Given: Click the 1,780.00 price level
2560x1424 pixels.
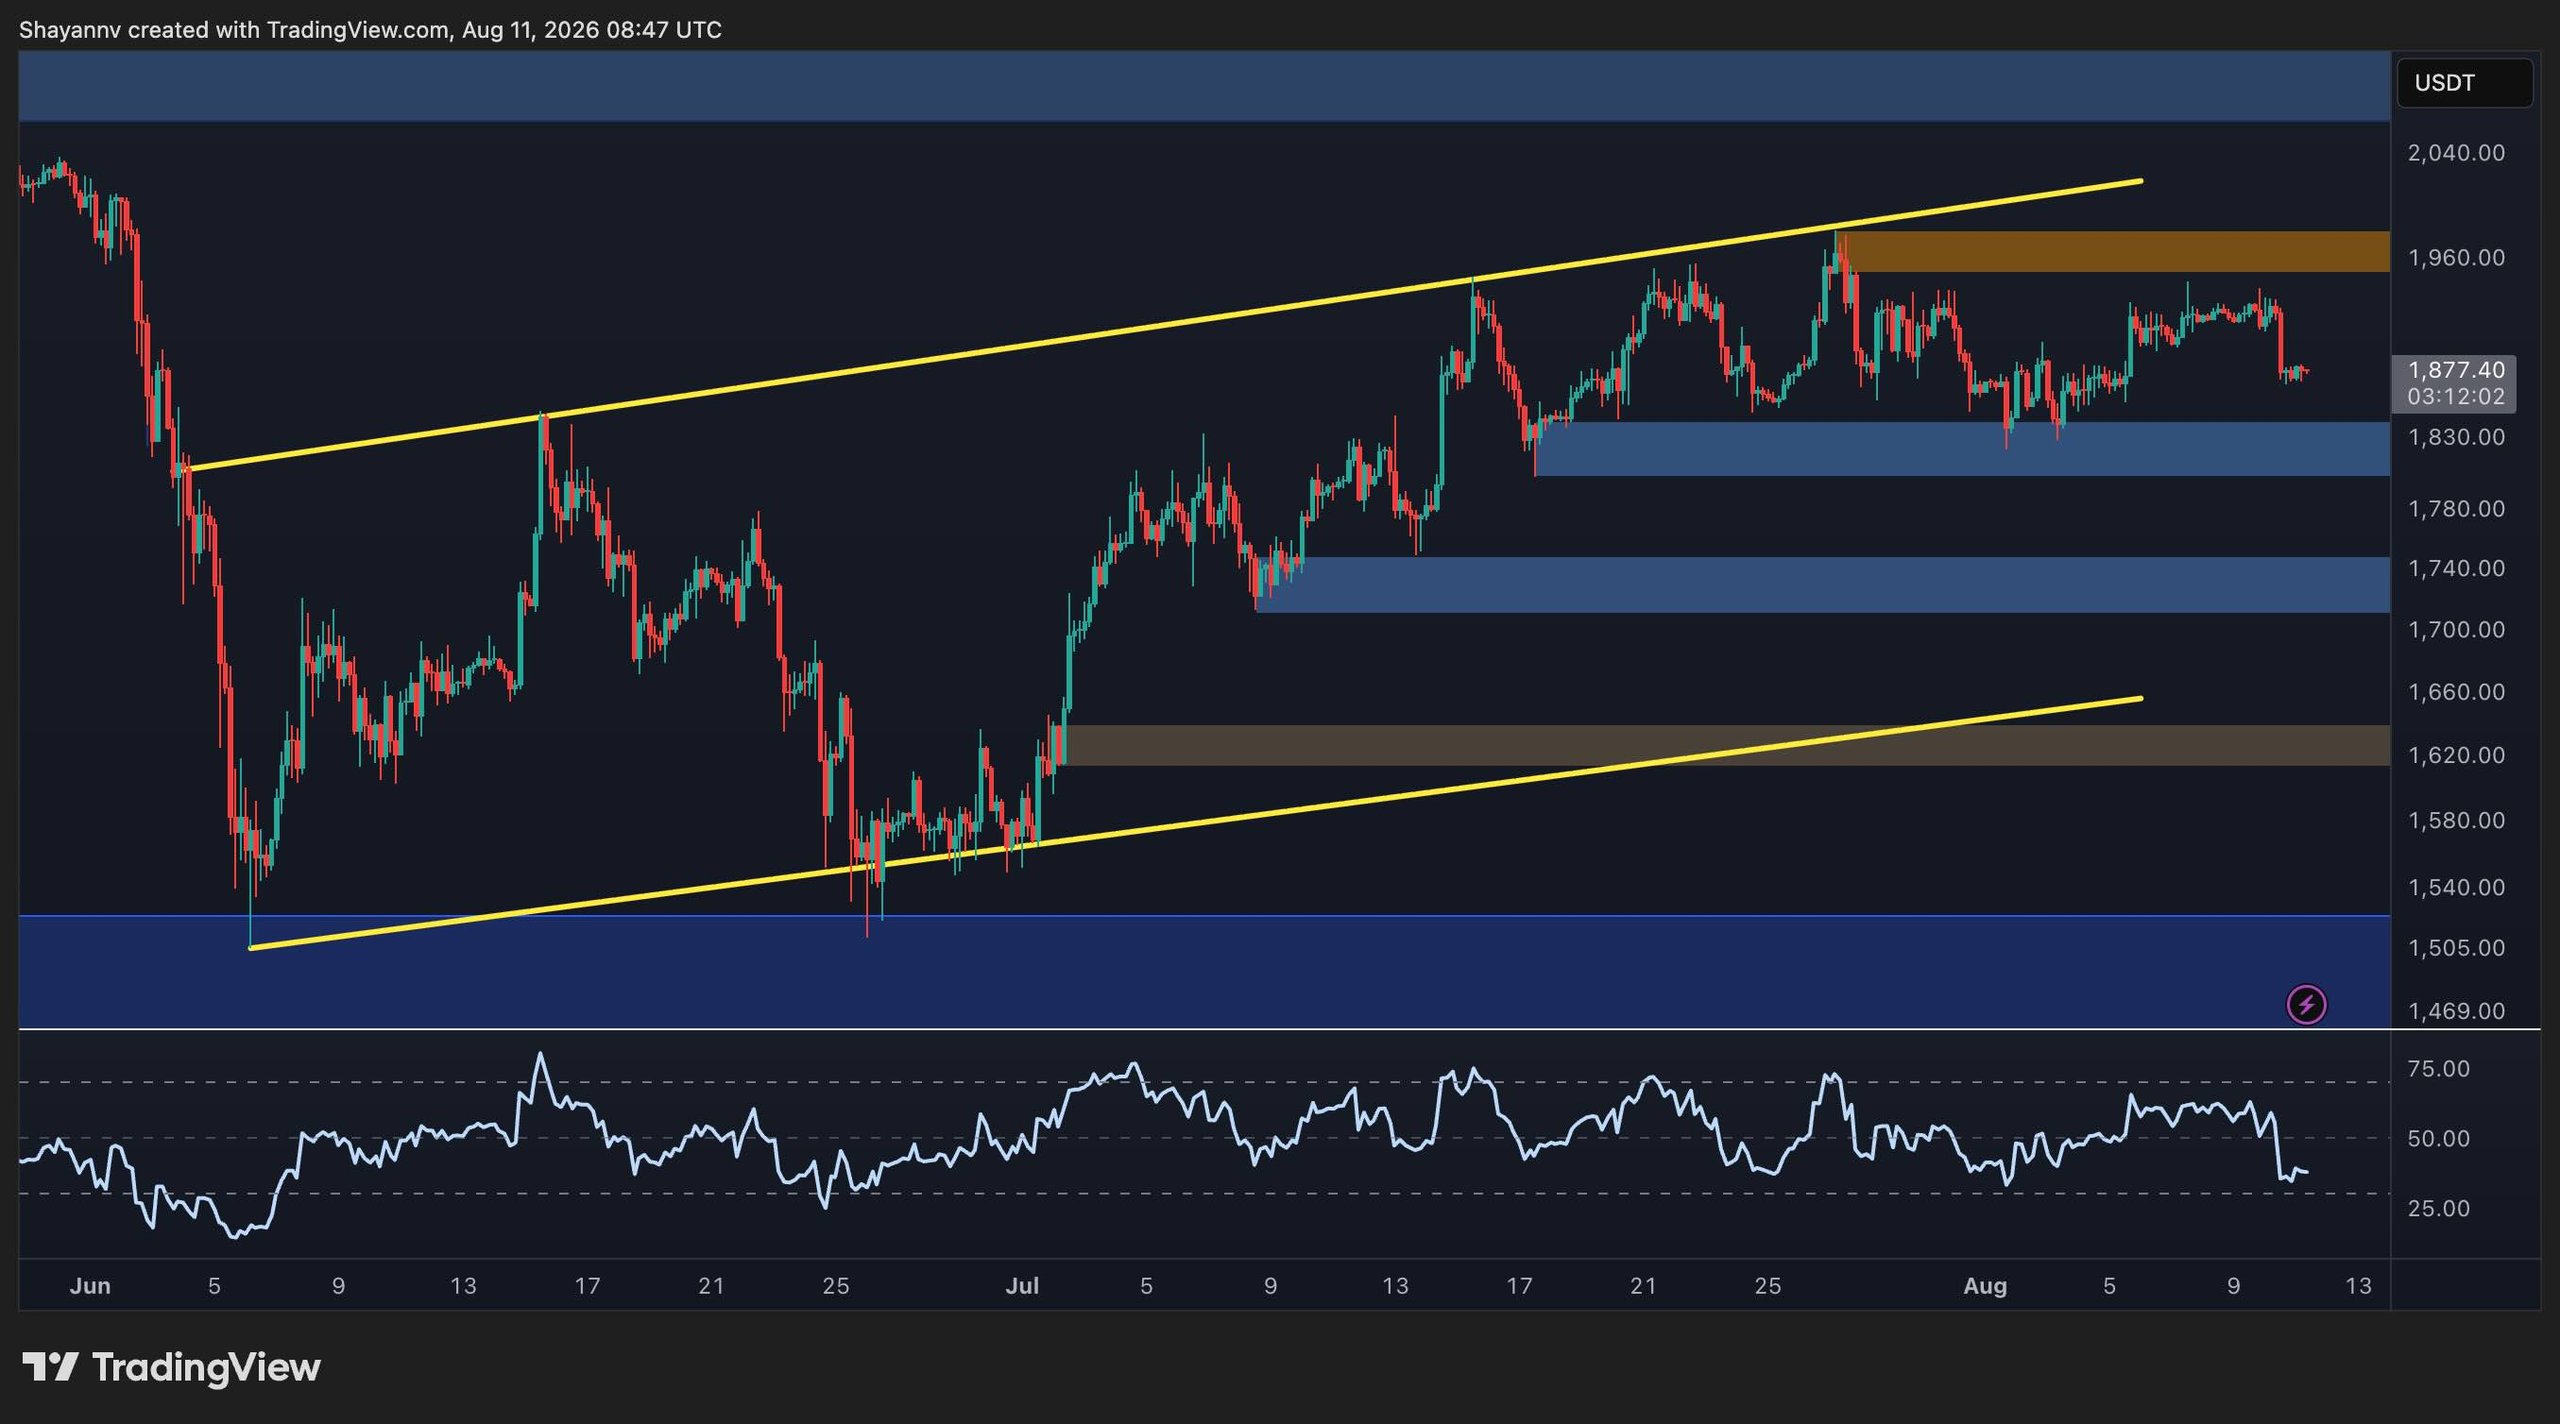Looking at the screenshot, I should (x=2456, y=509).
